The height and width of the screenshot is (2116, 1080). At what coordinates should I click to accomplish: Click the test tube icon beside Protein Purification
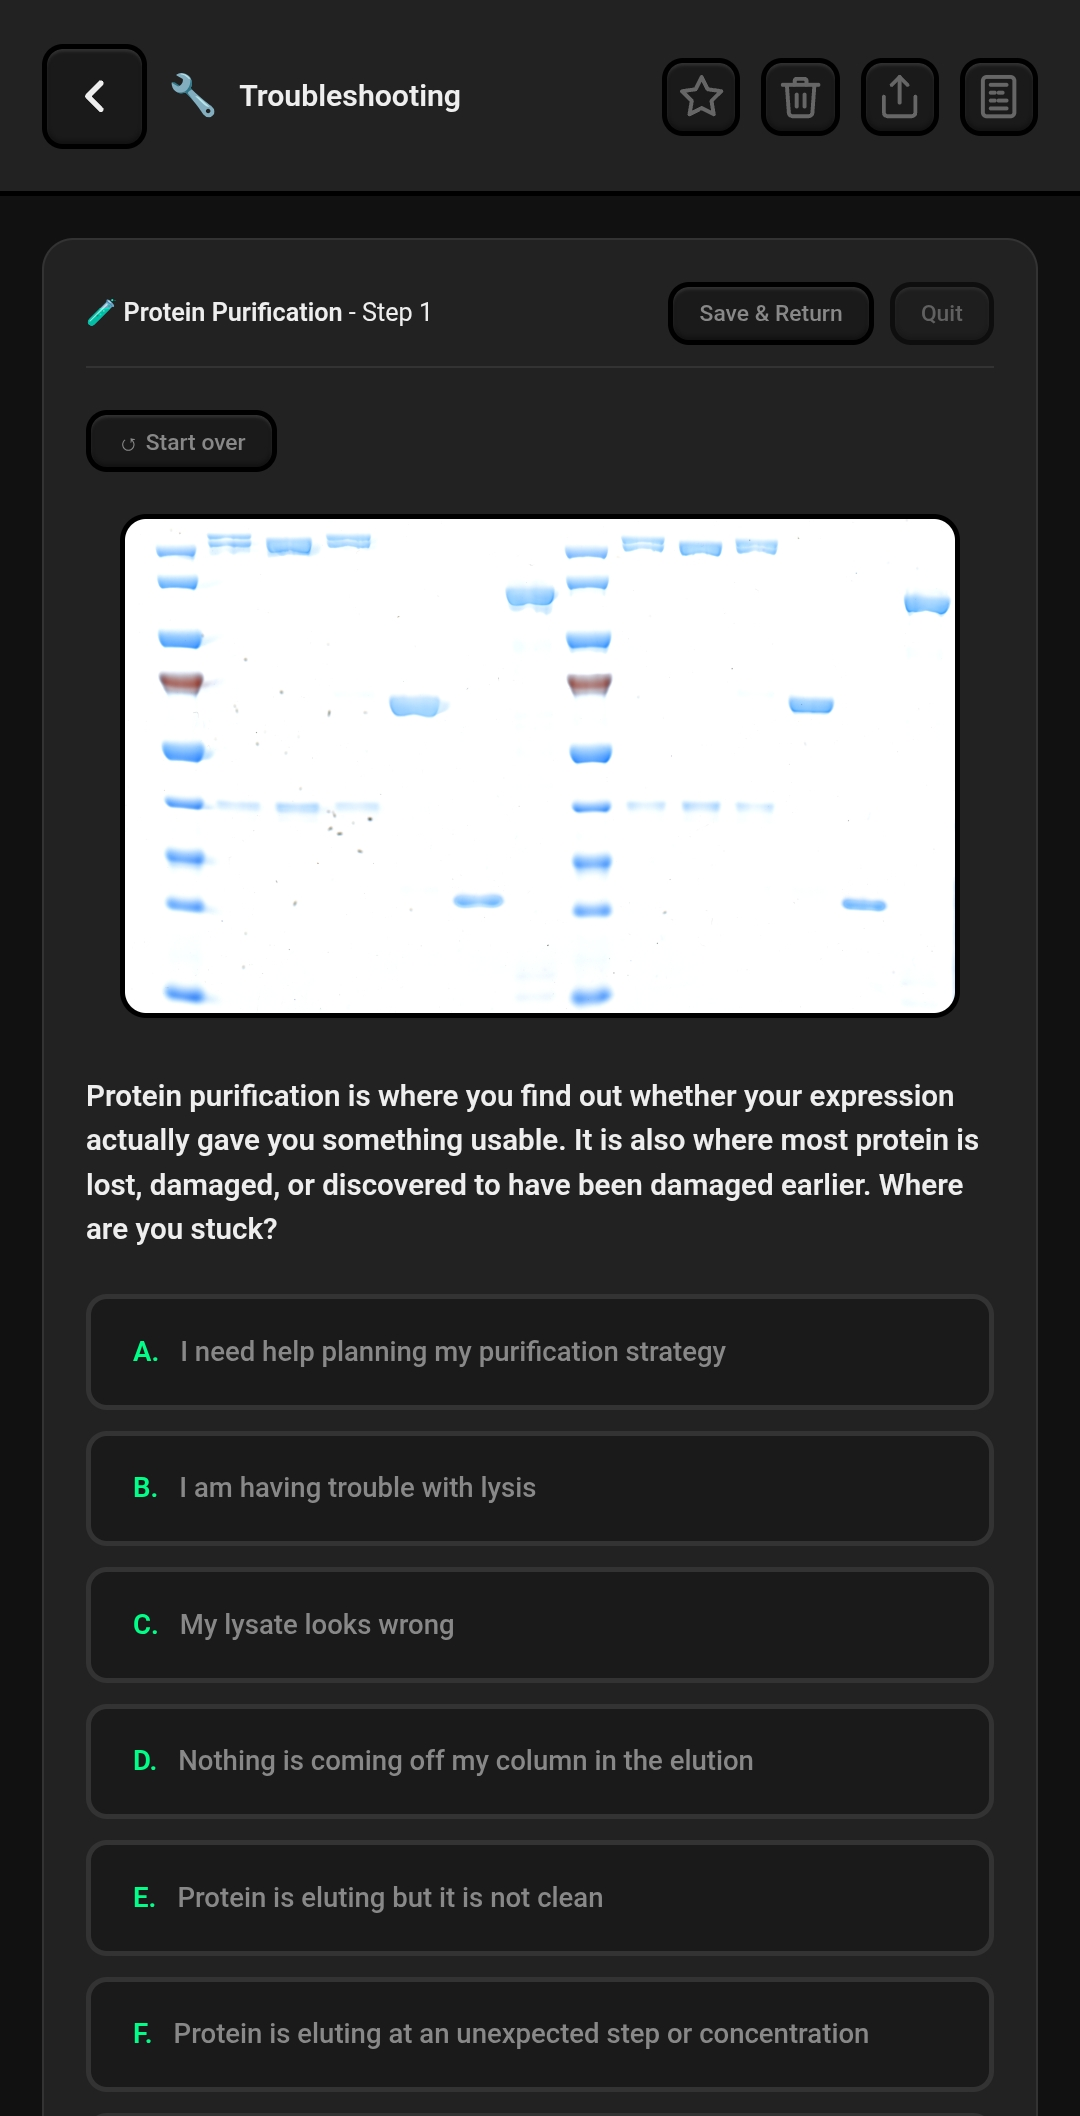click(99, 311)
